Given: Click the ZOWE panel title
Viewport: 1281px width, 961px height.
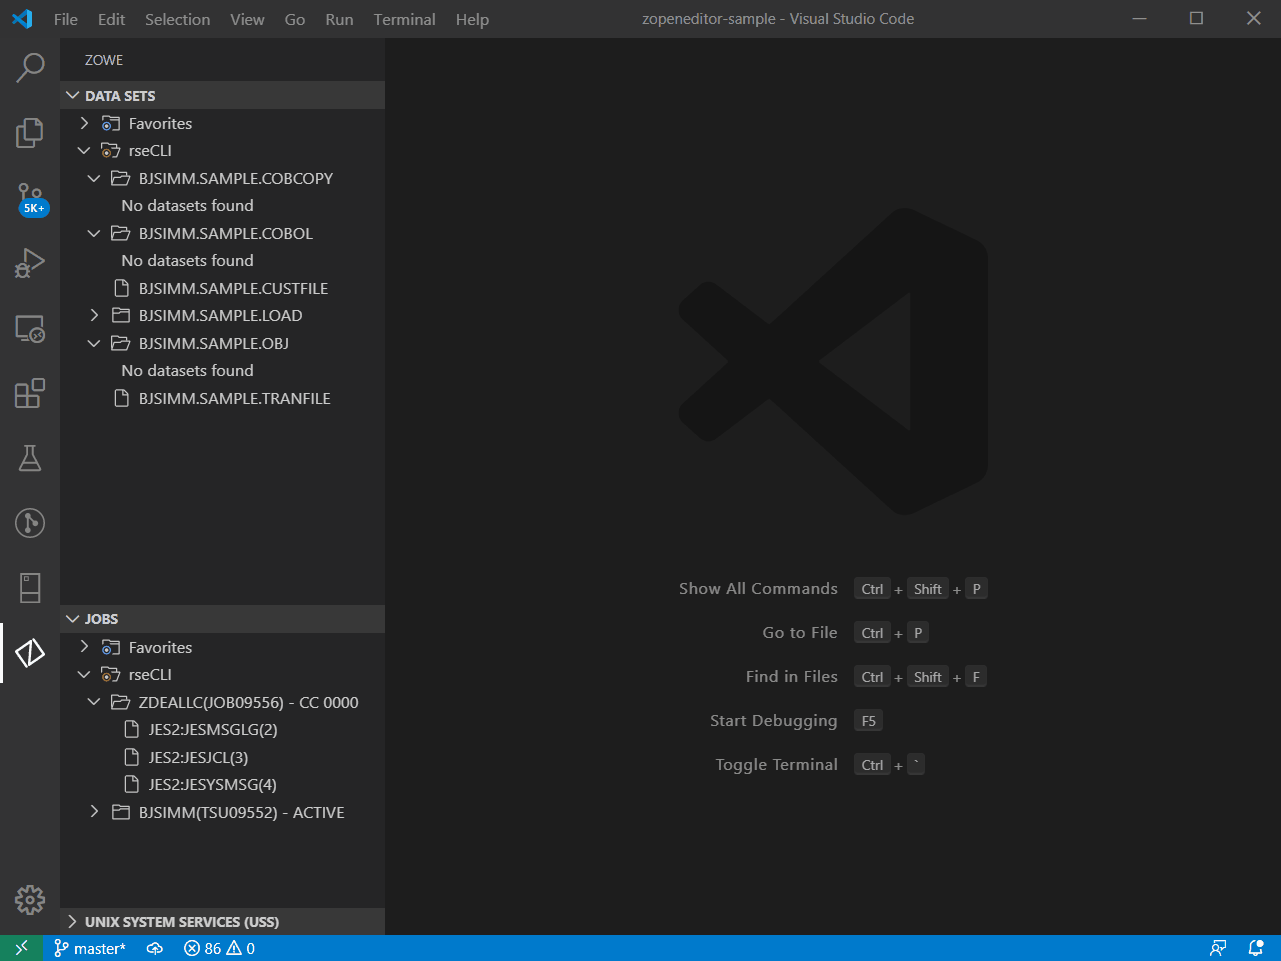Looking at the screenshot, I should point(104,60).
